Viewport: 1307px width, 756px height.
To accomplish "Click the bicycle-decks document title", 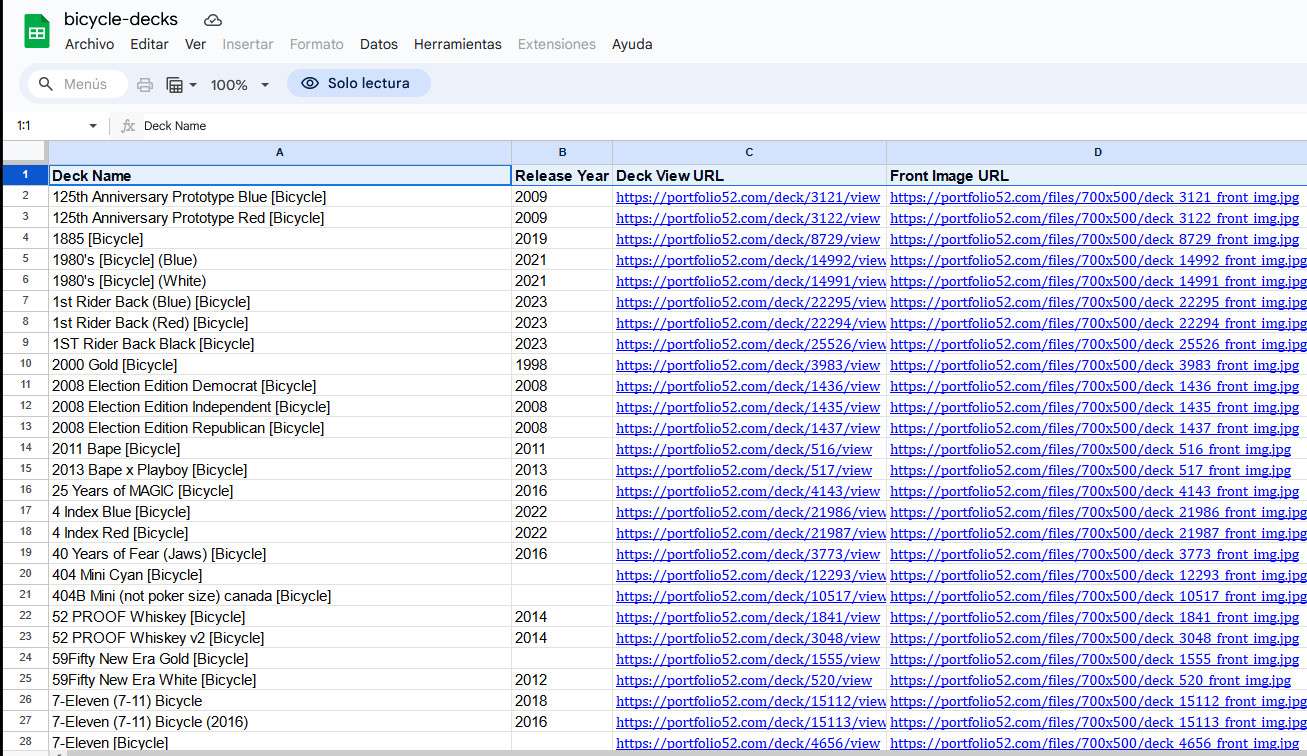I will [x=121, y=19].
